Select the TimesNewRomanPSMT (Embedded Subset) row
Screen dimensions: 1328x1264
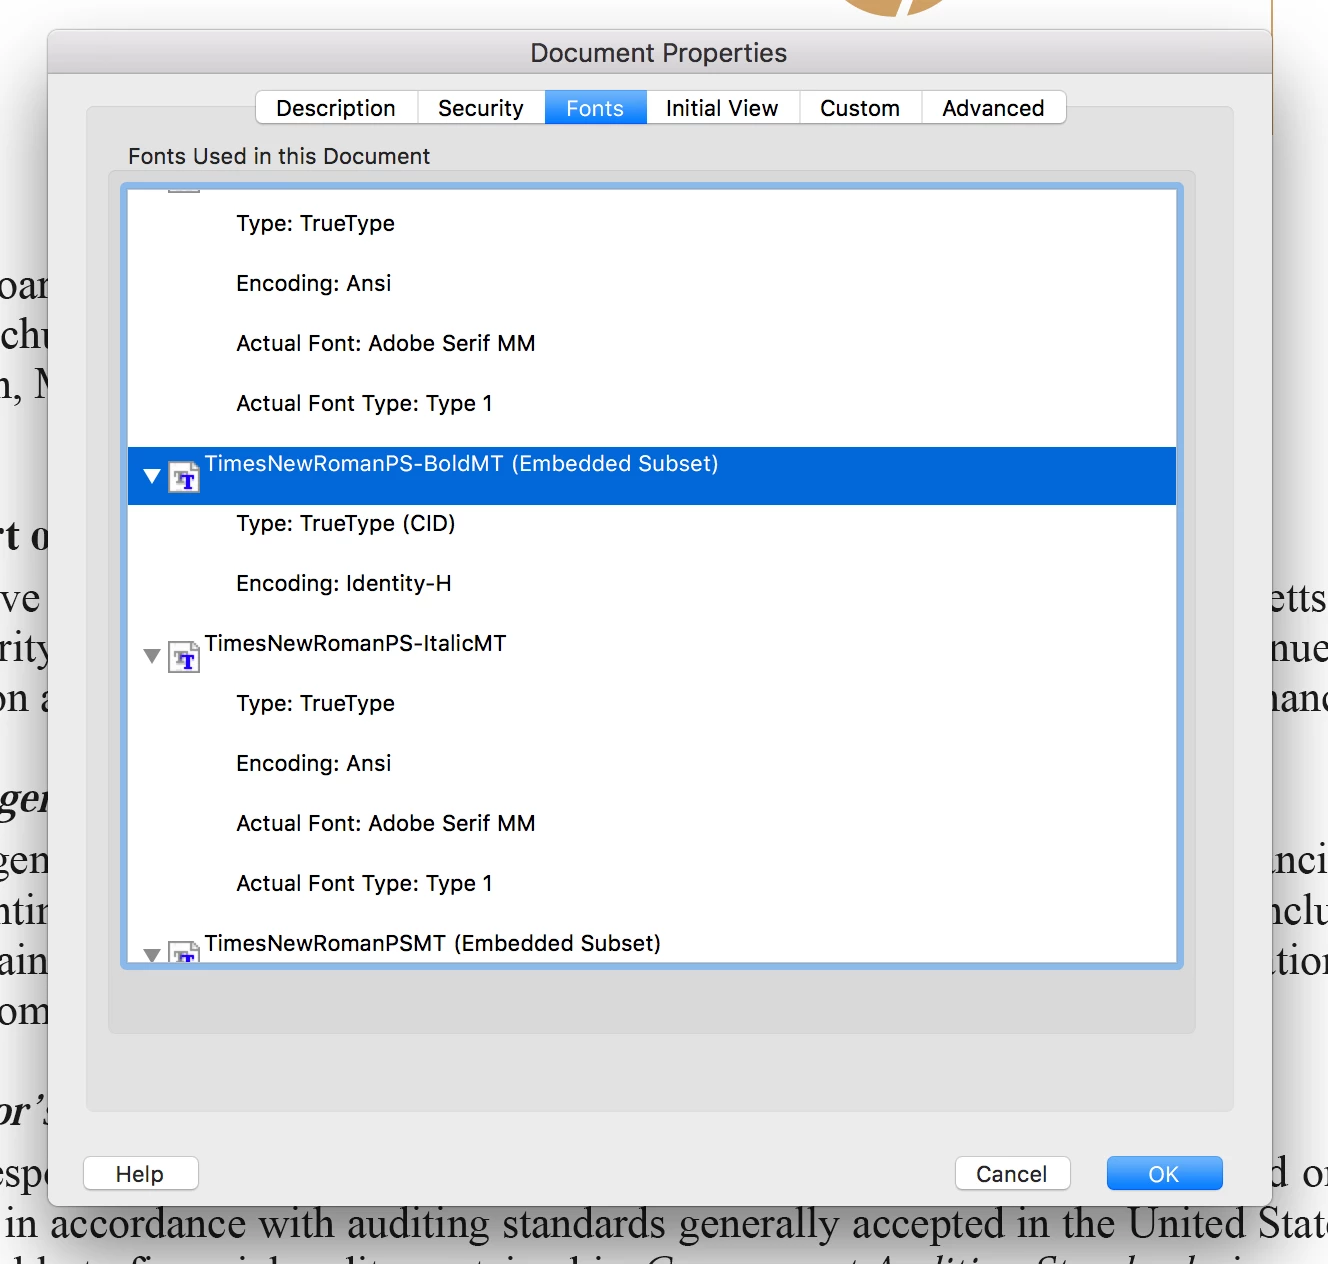point(652,945)
